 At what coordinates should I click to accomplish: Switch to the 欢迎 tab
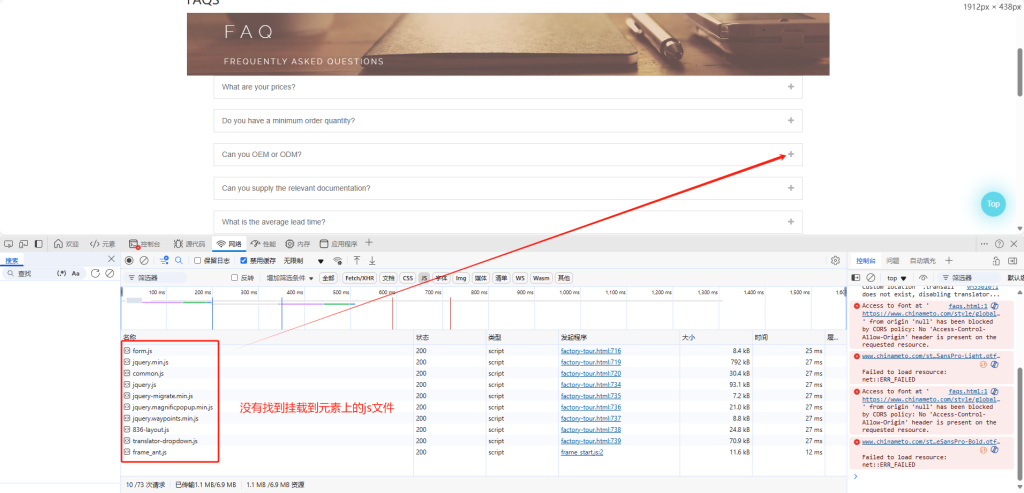(67, 244)
